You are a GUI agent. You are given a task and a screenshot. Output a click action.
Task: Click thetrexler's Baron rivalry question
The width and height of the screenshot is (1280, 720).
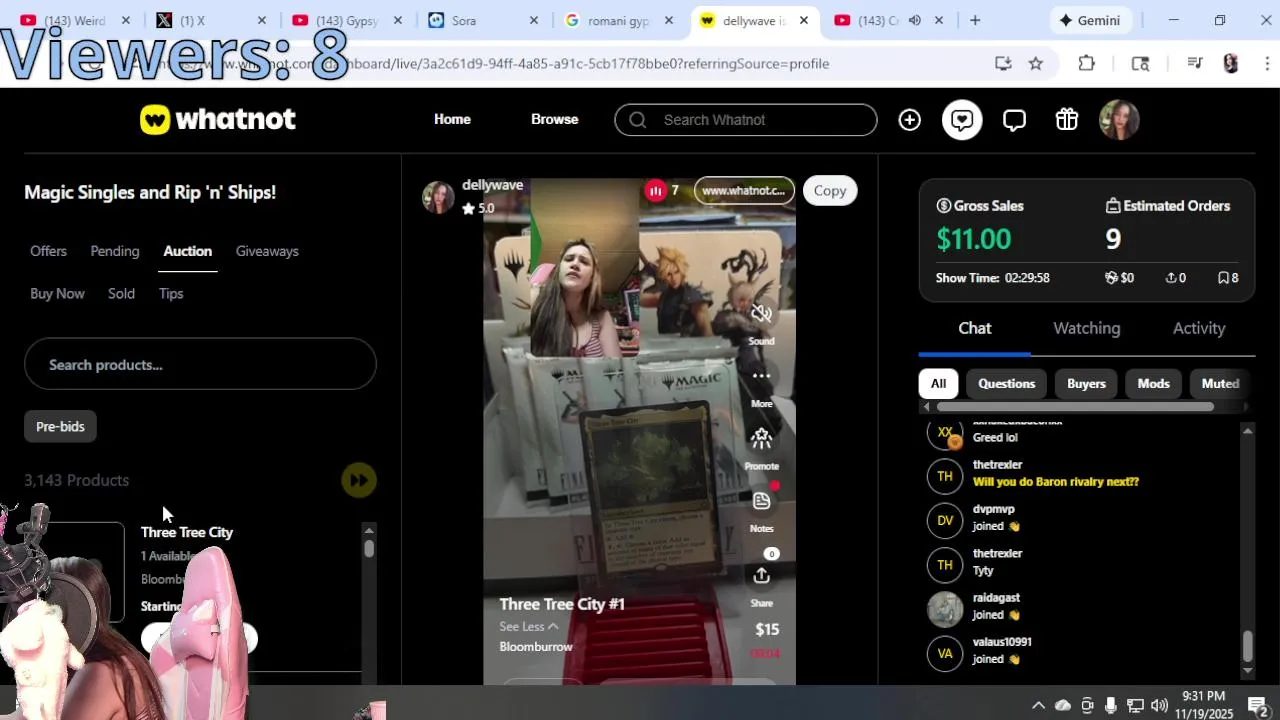pos(1056,482)
